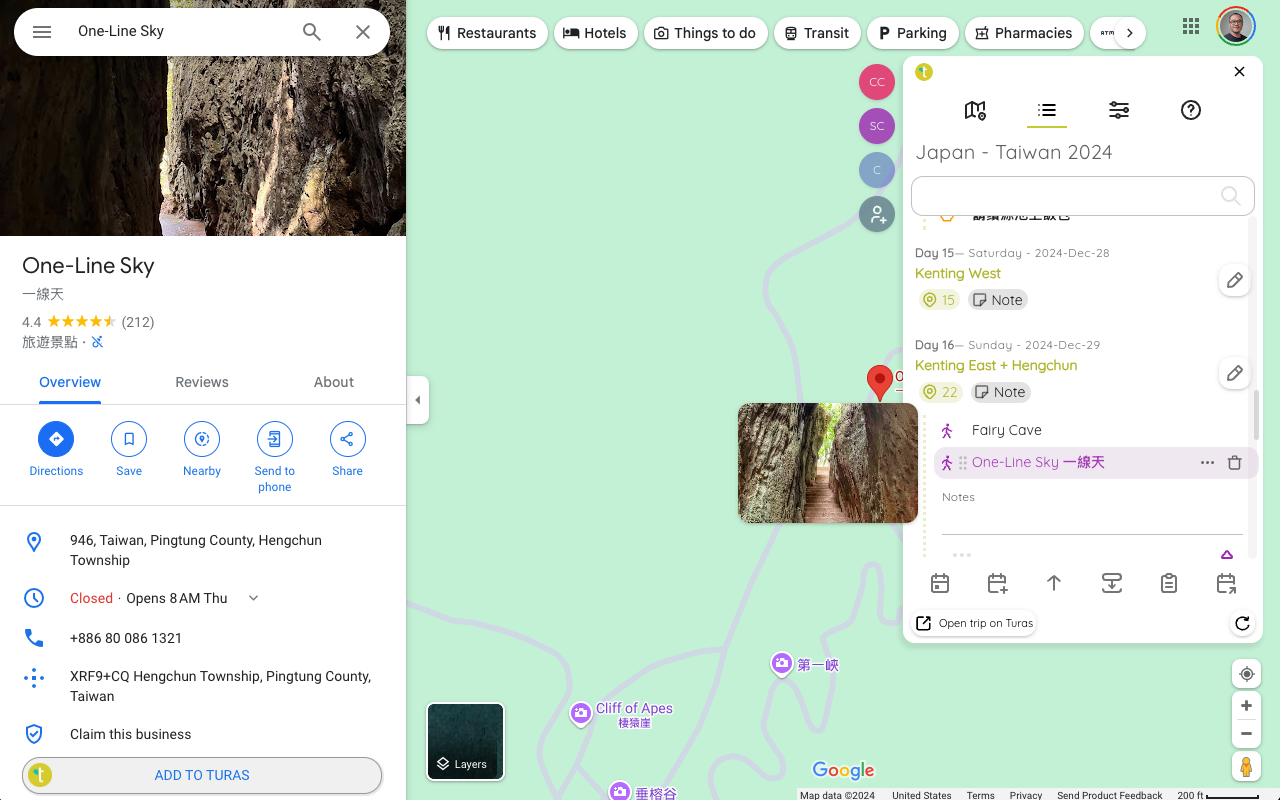Collapse the One-Line Sky details triangle
Image resolution: width=1280 pixels, height=800 pixels.
pyautogui.click(x=1227, y=555)
